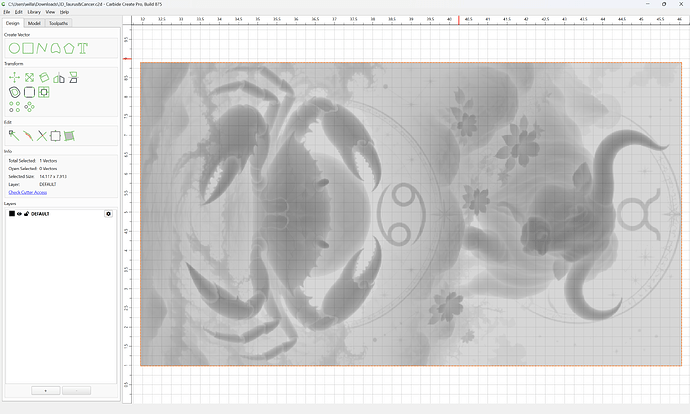Screen dimensions: 690x414
Task: Click the red marker on horizontal ruler
Action: 459,20
